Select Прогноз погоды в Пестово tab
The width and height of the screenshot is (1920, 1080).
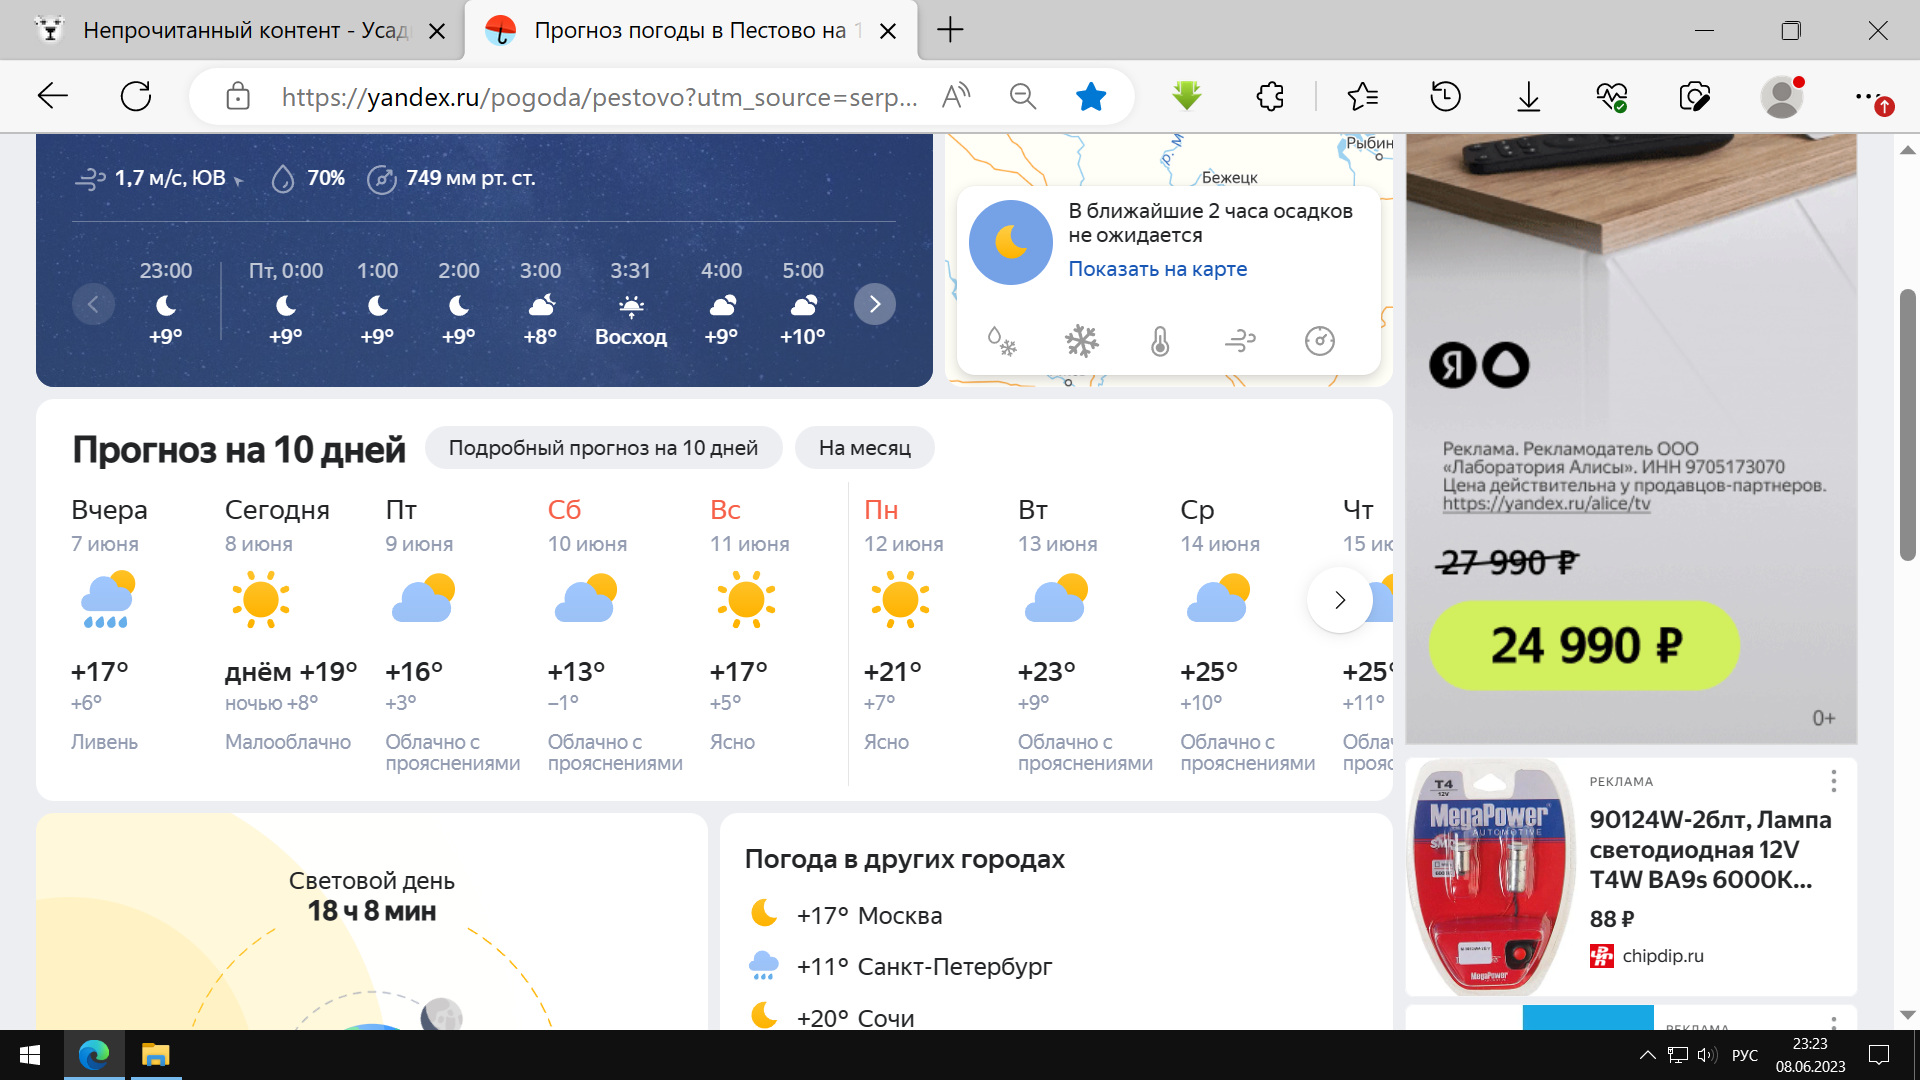(692, 30)
